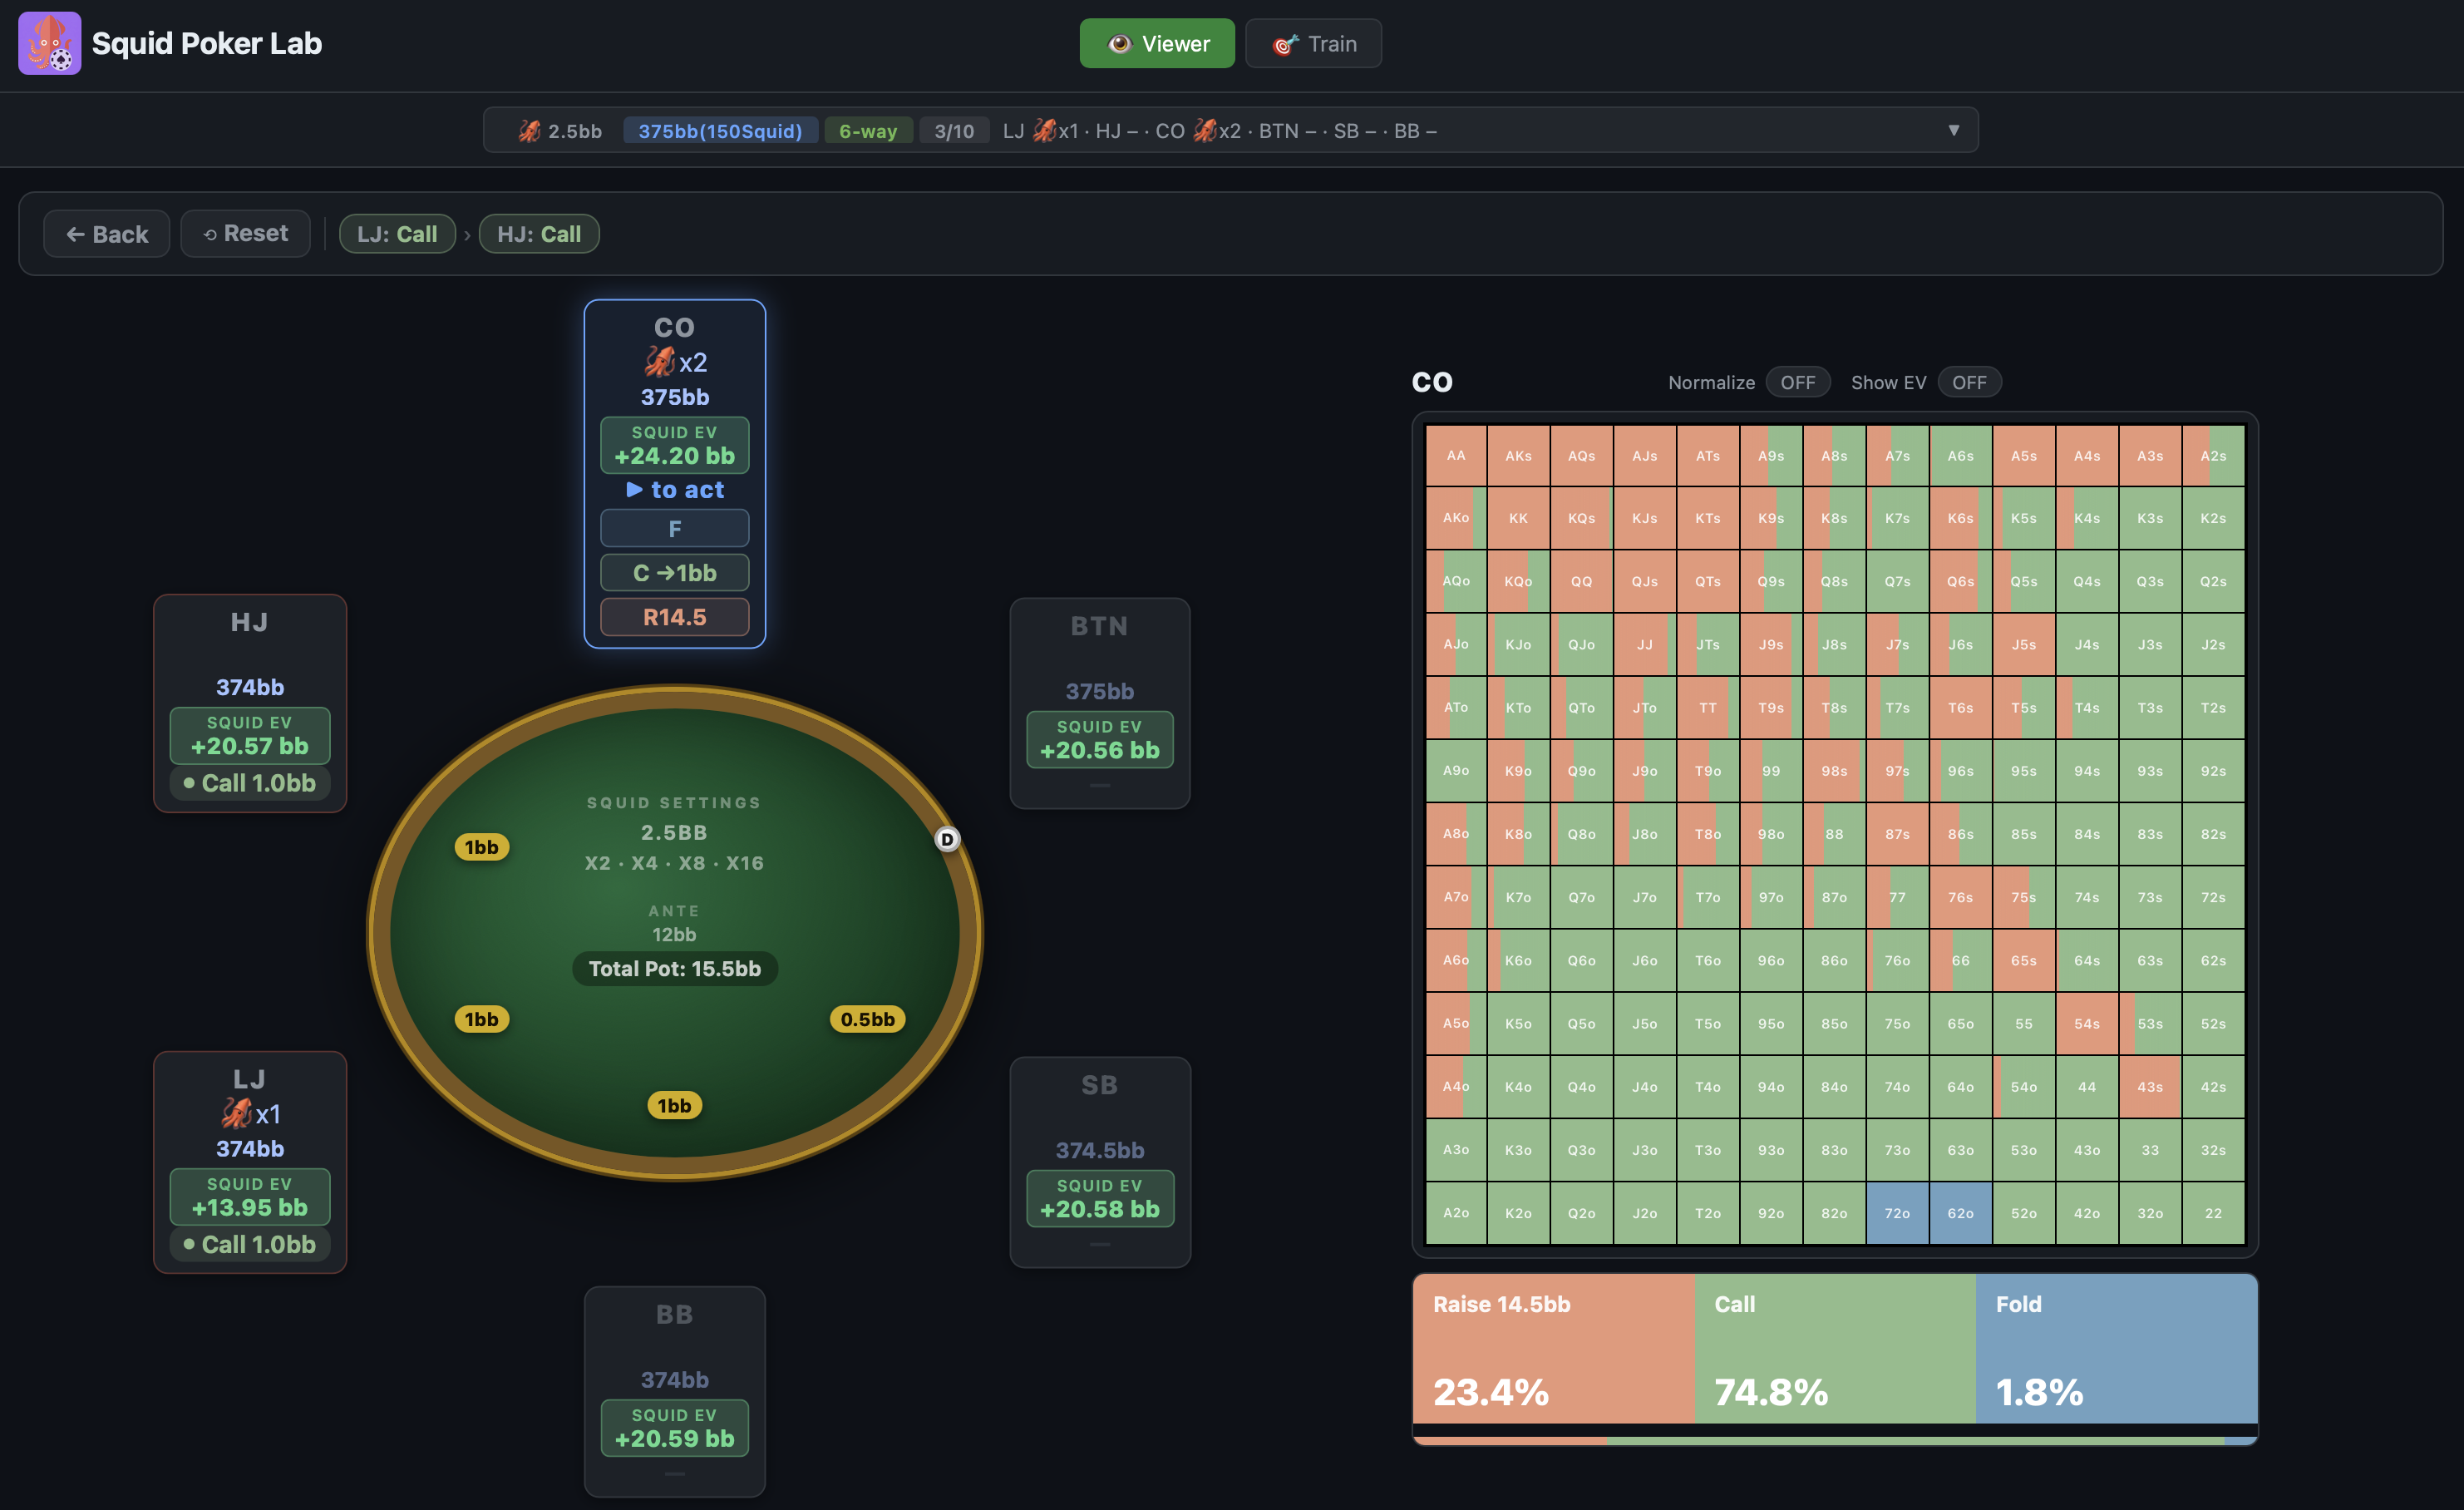Enable the Show EV toggle
This screenshot has width=2464, height=1510.
(1969, 382)
